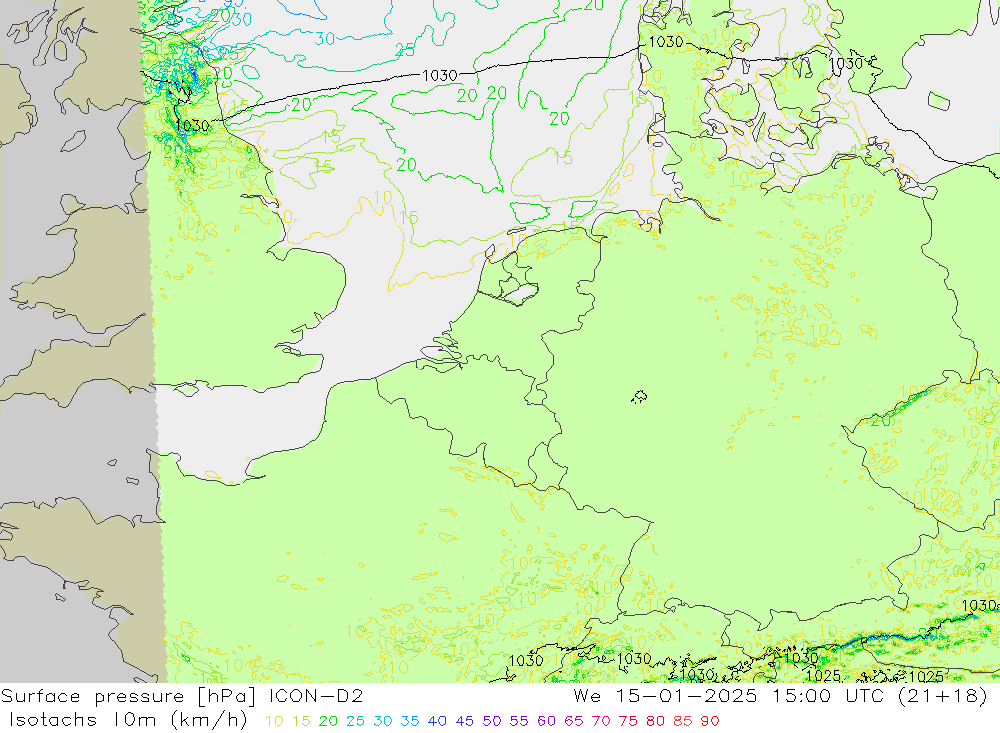Select the red 90 value in isotachs legend
The width and height of the screenshot is (1000, 733).
tap(707, 720)
